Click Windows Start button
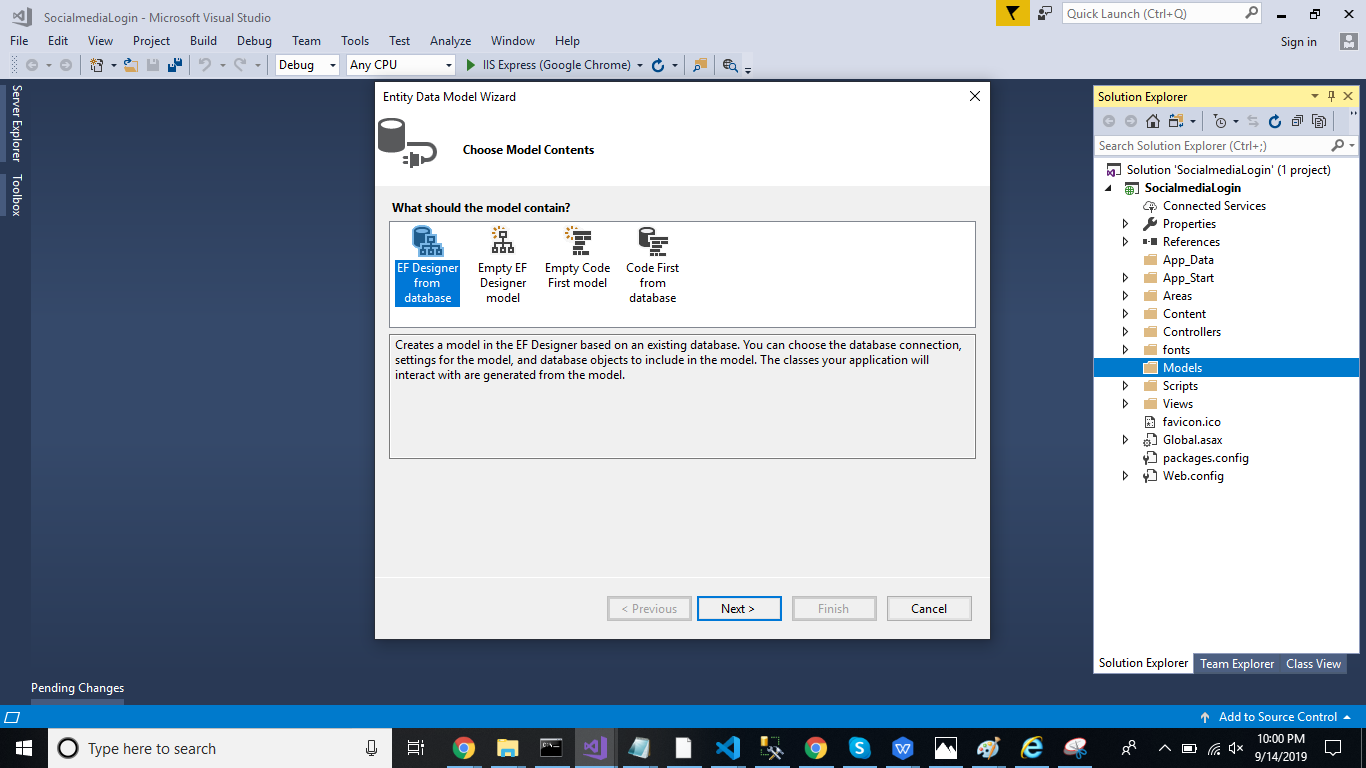The width and height of the screenshot is (1366, 768). click(x=24, y=748)
